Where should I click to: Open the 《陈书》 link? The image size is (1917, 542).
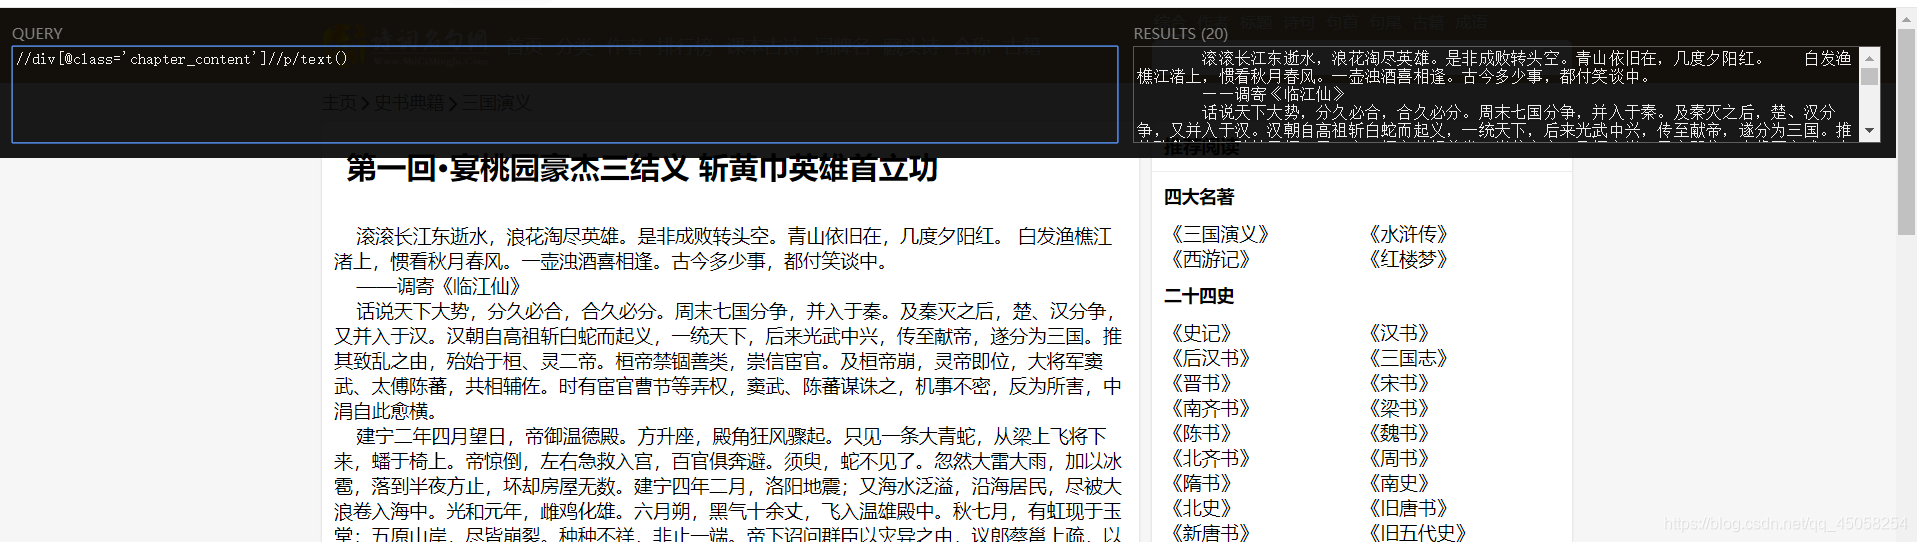[x=1202, y=433]
